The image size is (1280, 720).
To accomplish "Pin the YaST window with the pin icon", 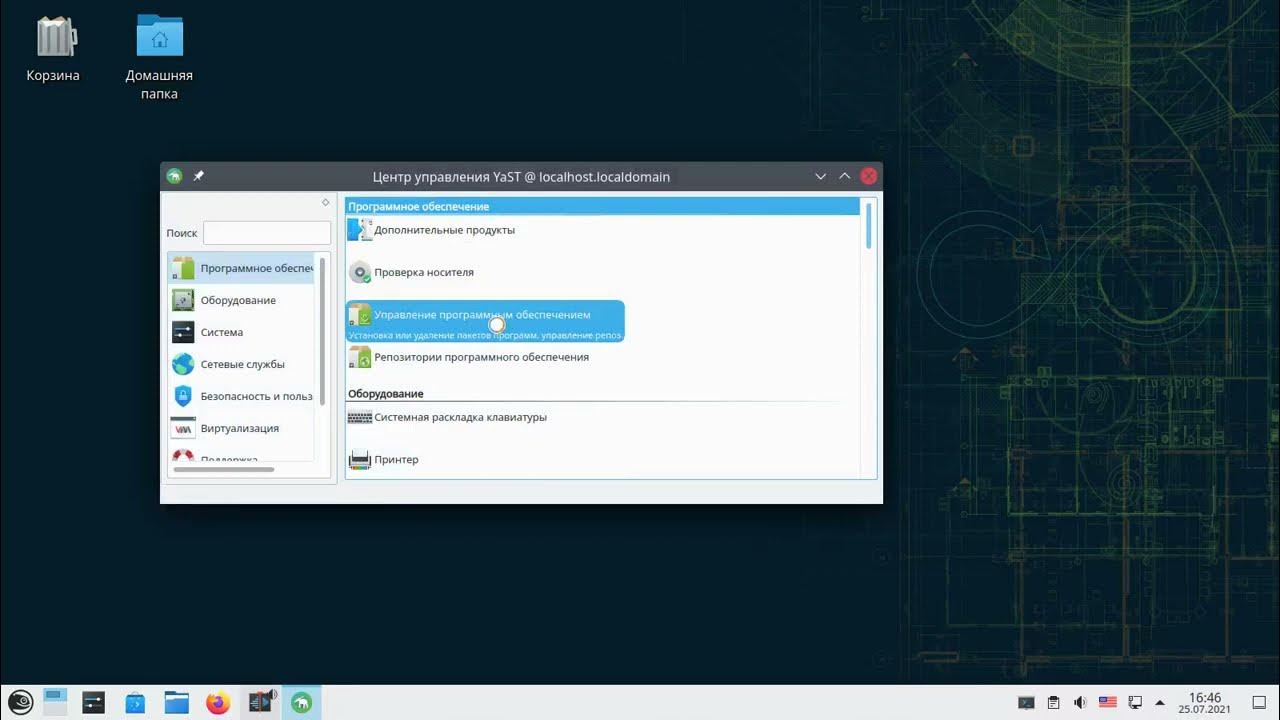I will point(198,176).
